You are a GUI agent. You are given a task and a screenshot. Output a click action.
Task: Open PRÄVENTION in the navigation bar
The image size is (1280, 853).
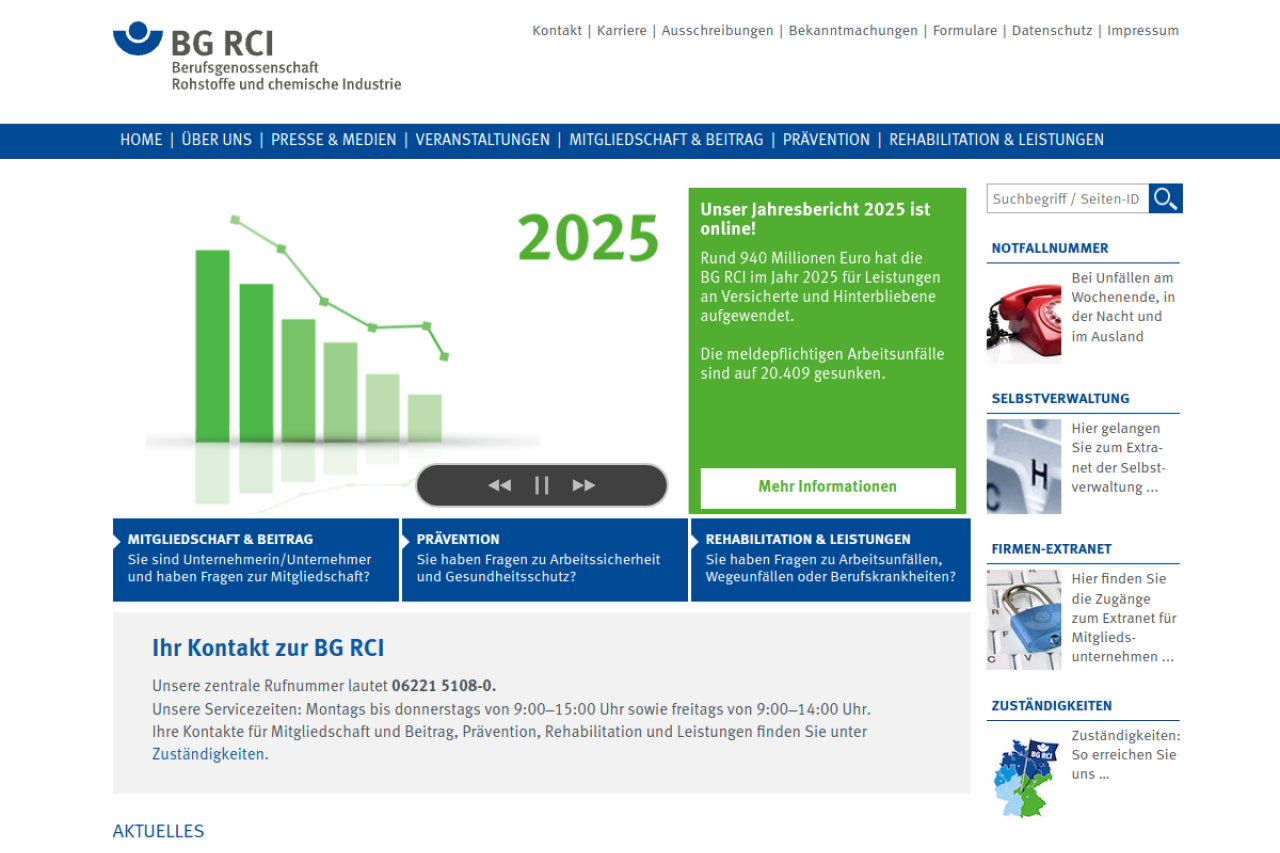(x=826, y=140)
